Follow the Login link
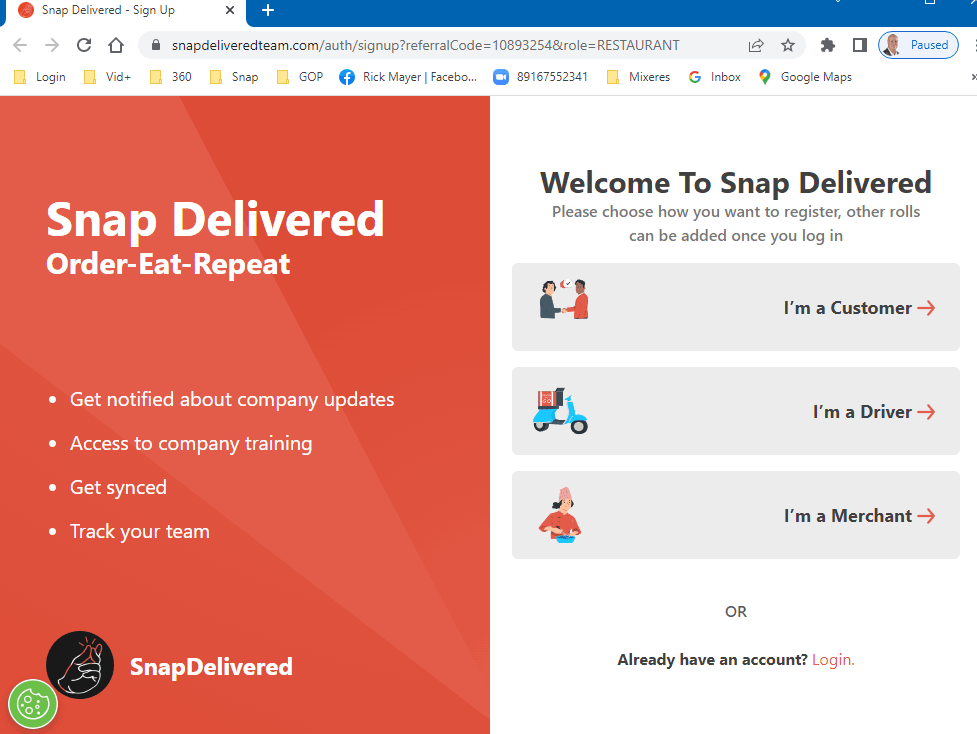 tap(833, 660)
